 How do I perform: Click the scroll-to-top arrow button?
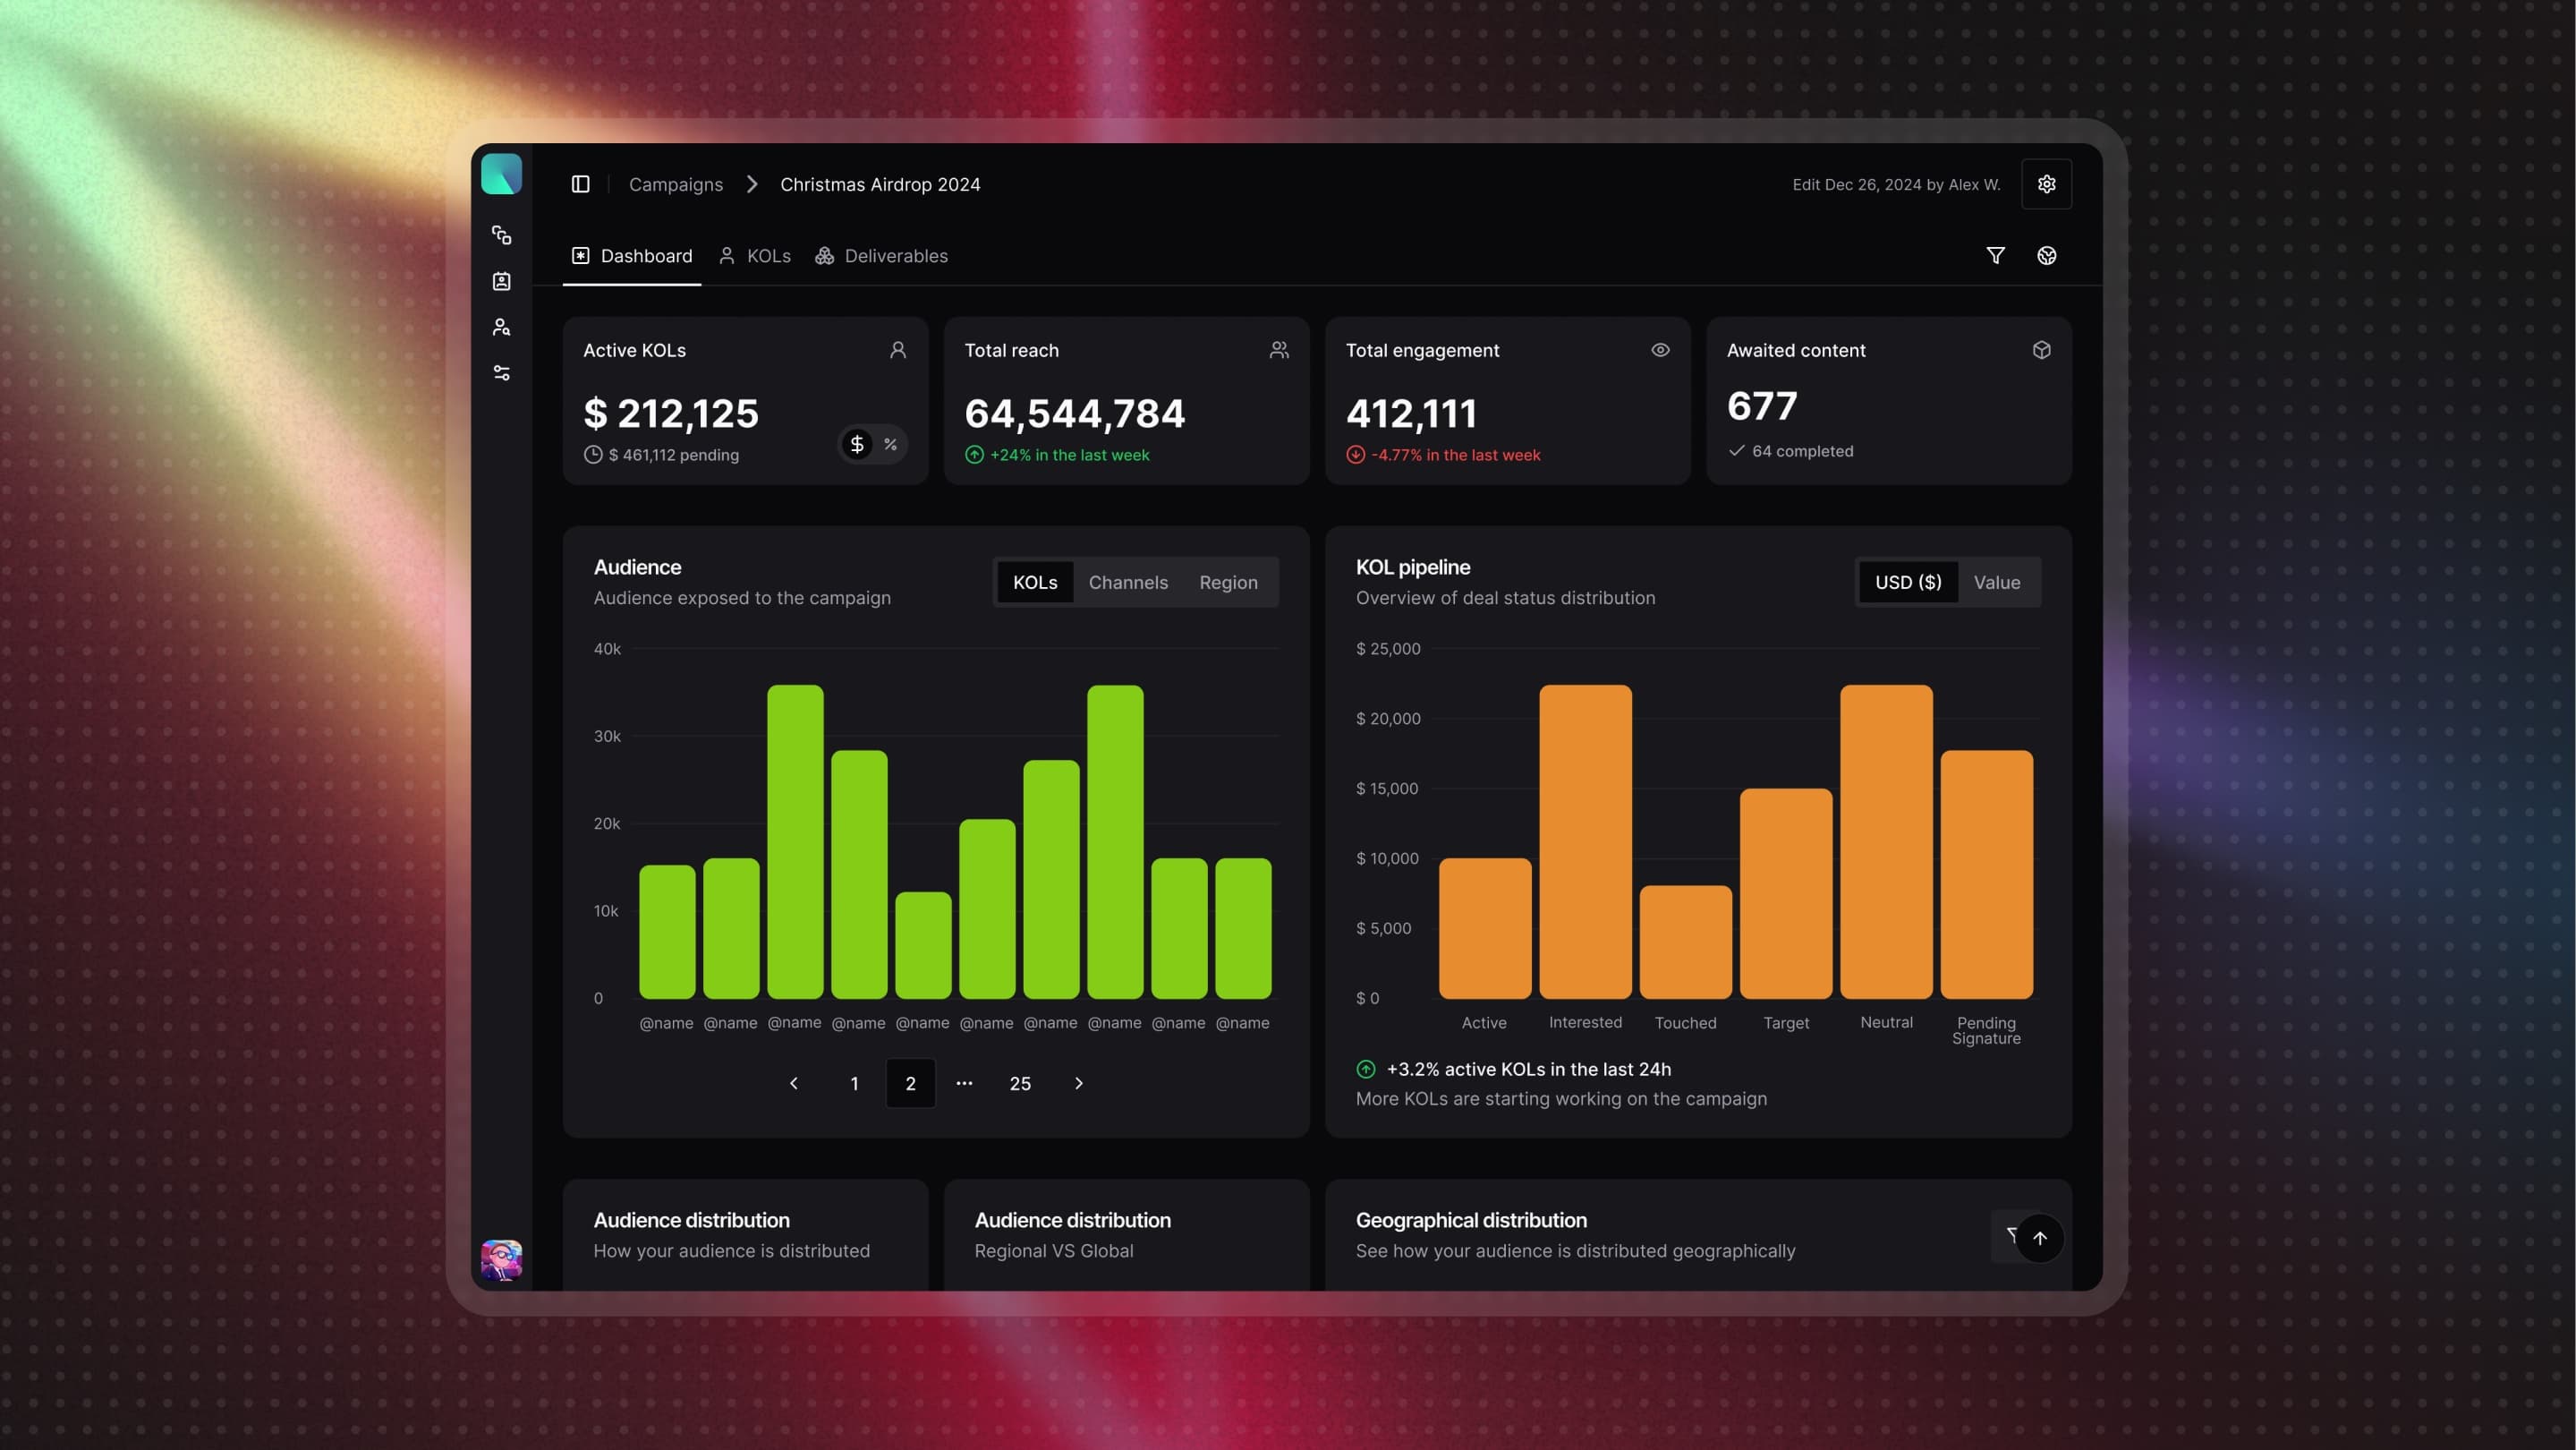pyautogui.click(x=2039, y=1238)
